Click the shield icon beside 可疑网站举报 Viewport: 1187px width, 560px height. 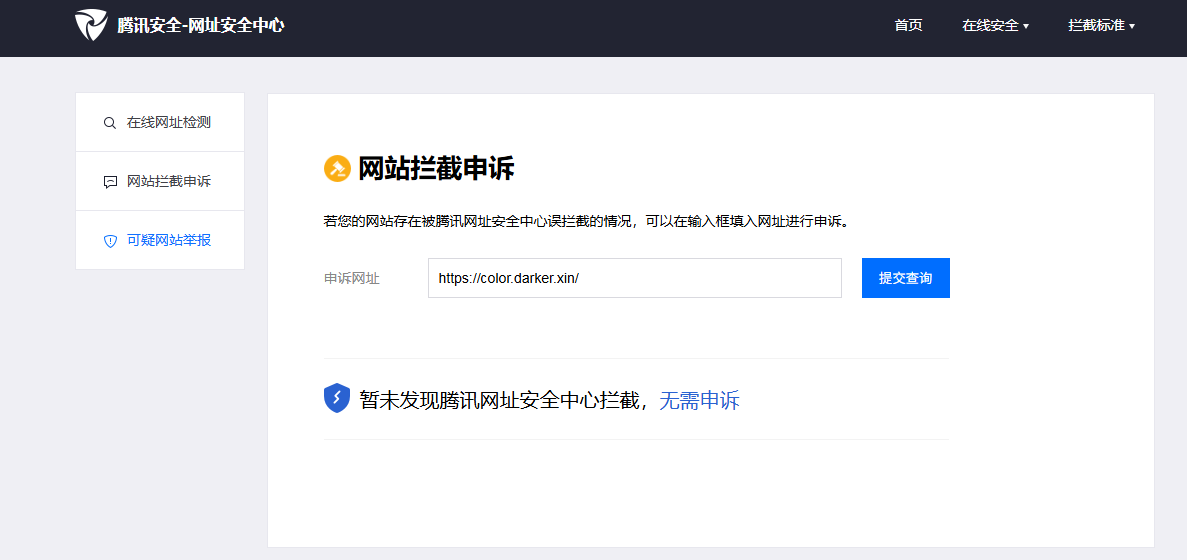click(x=110, y=241)
